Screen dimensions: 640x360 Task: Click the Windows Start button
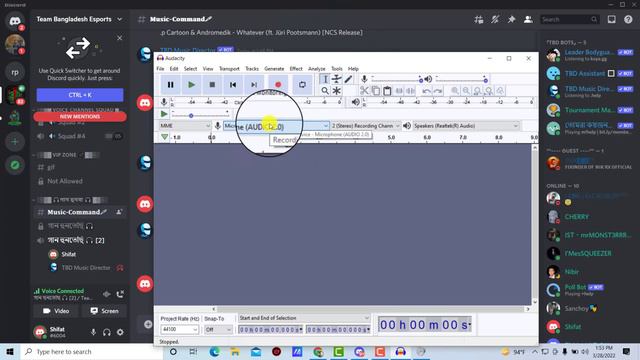tap(10, 351)
